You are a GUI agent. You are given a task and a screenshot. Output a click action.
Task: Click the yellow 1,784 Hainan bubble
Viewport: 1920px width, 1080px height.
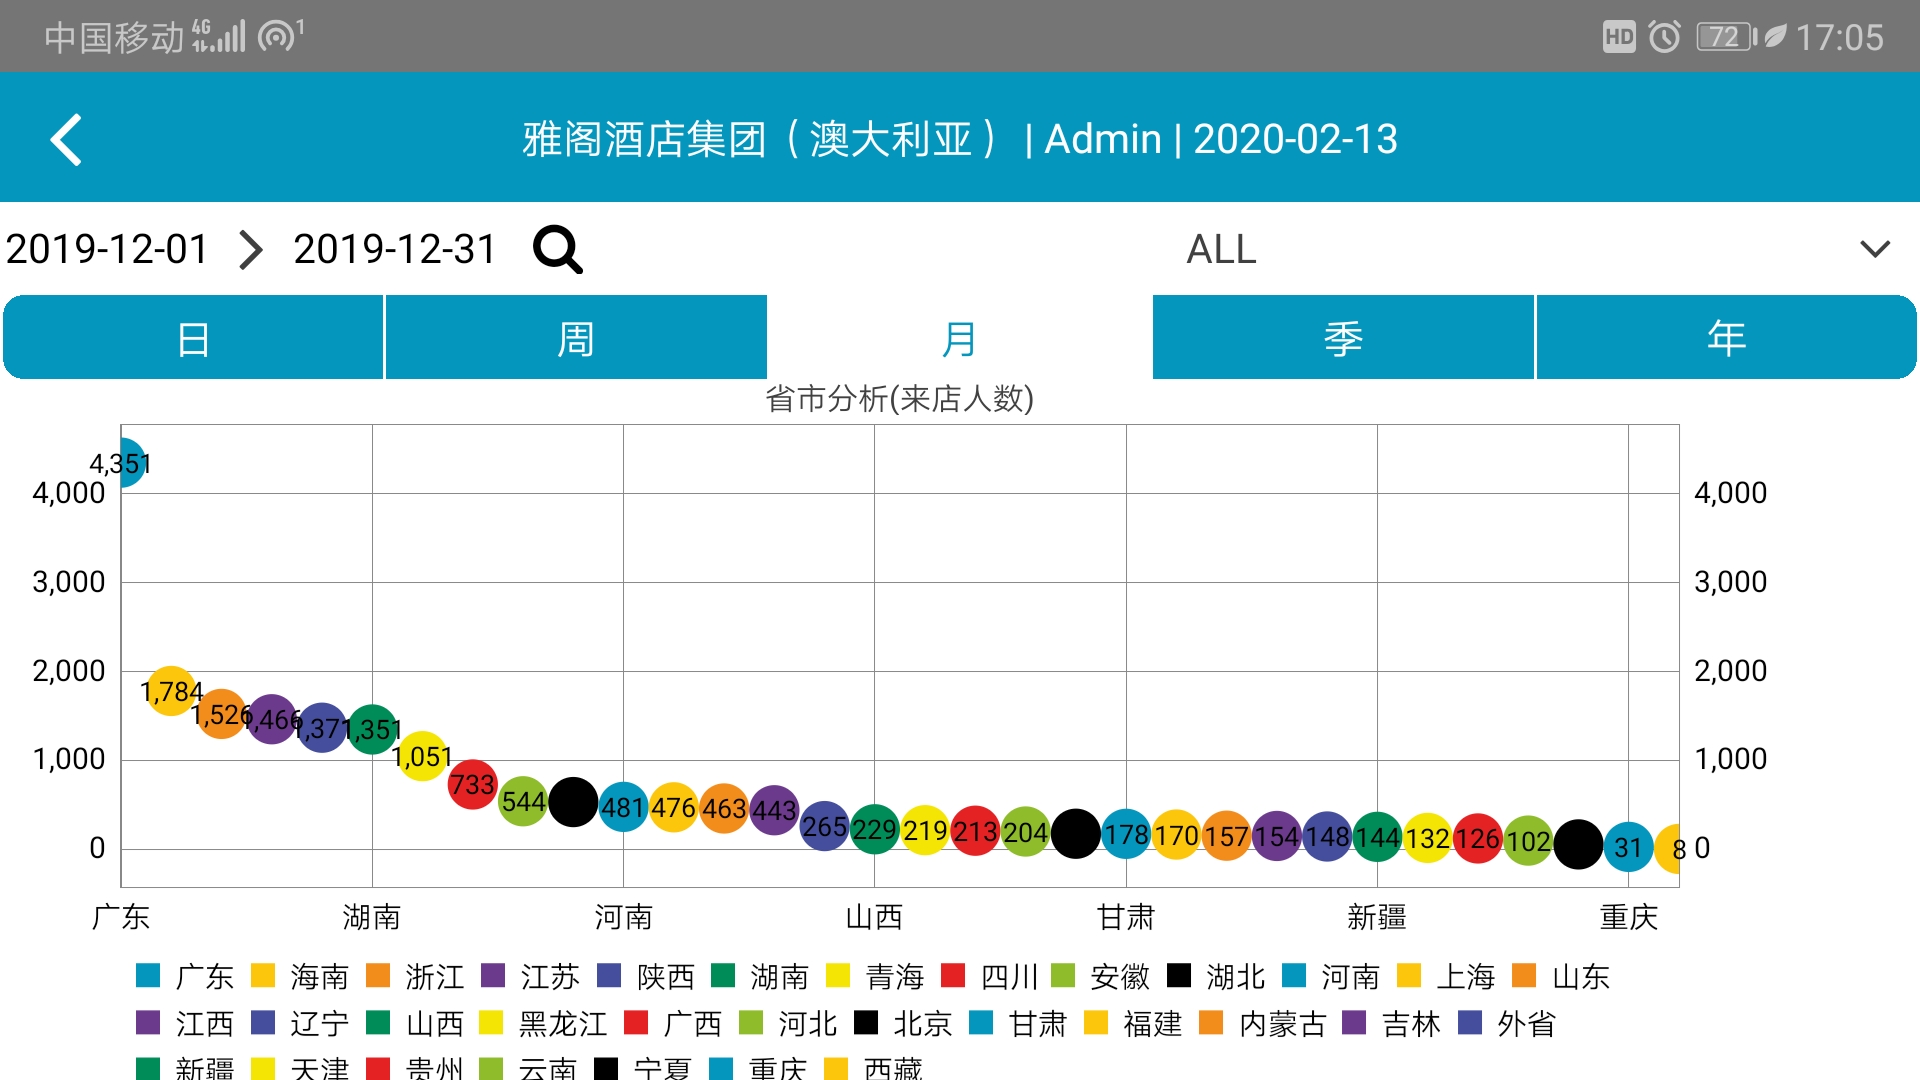point(171,690)
